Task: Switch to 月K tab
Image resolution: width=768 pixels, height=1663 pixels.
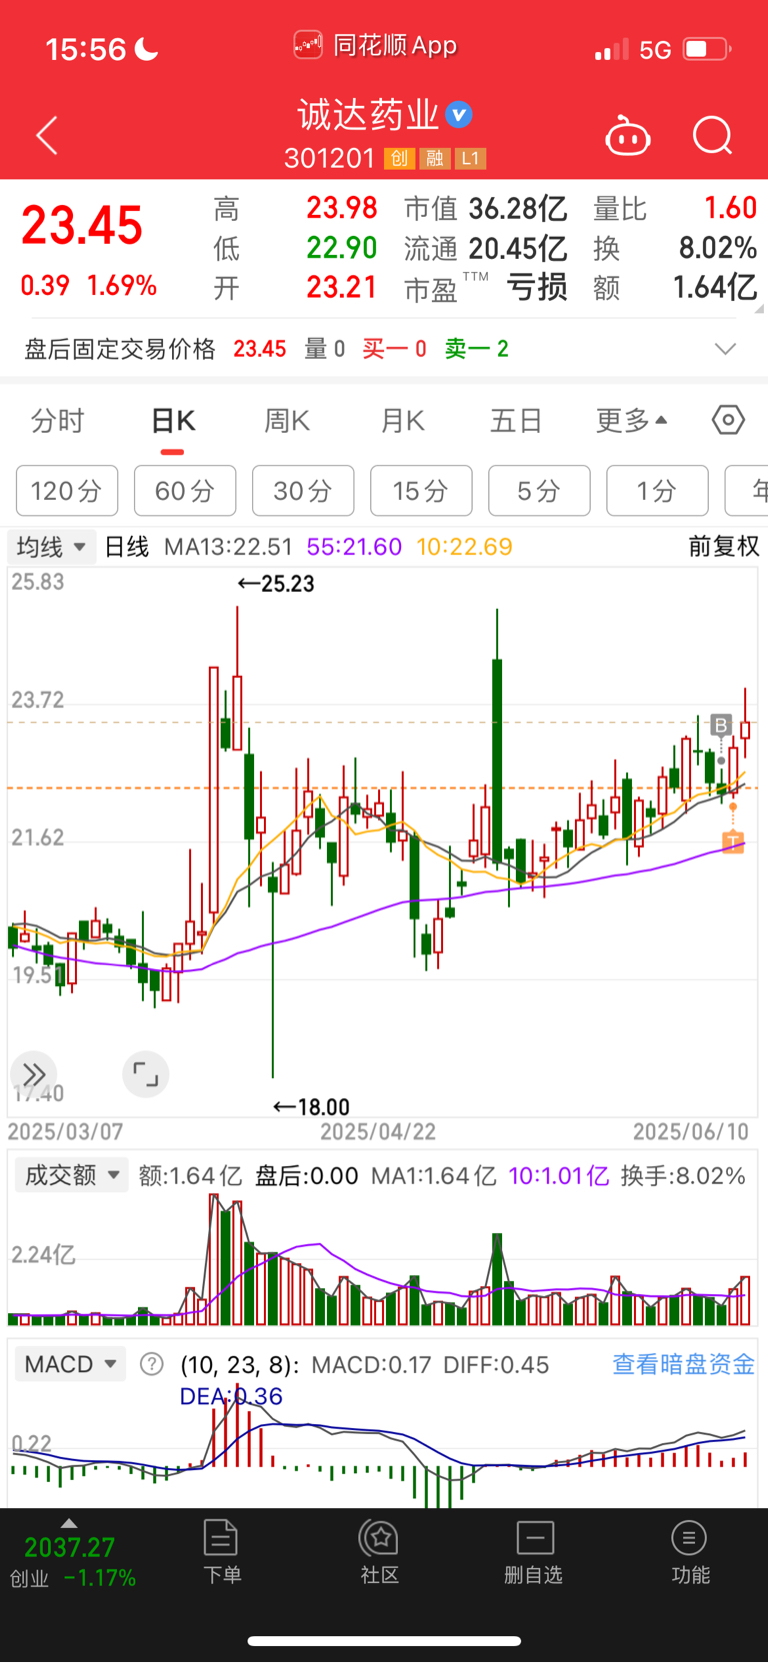Action: pos(403,421)
